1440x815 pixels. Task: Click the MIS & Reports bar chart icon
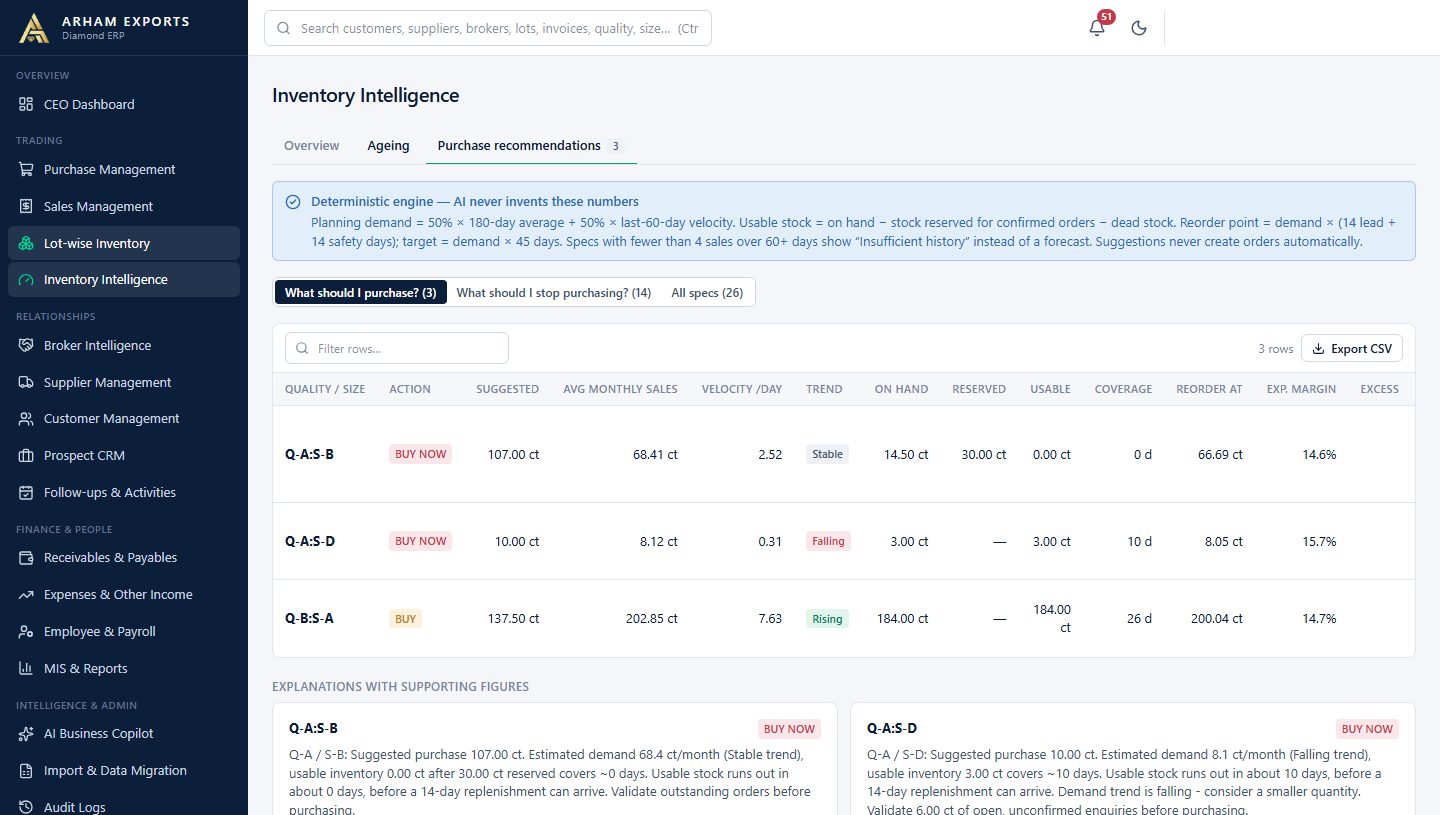[26, 668]
